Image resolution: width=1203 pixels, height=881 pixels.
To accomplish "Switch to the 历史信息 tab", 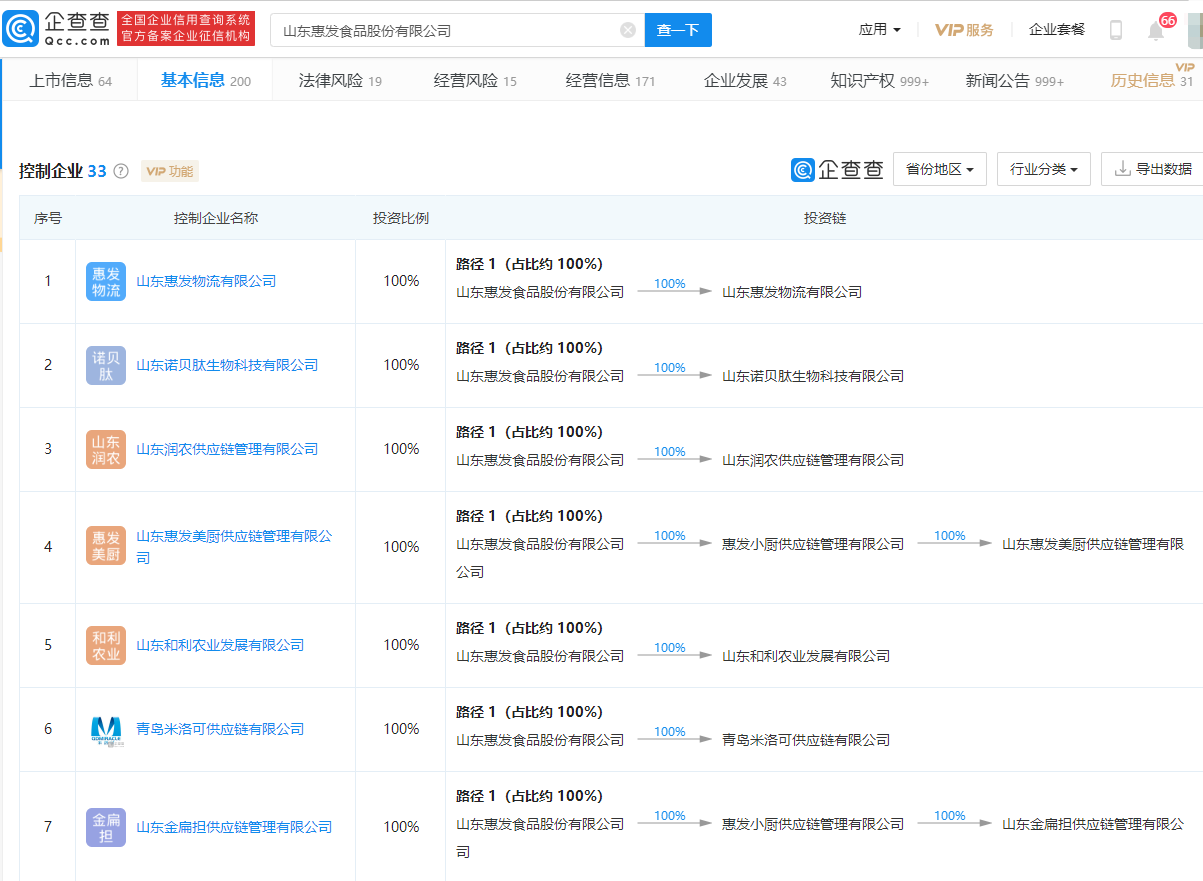I will point(1151,80).
